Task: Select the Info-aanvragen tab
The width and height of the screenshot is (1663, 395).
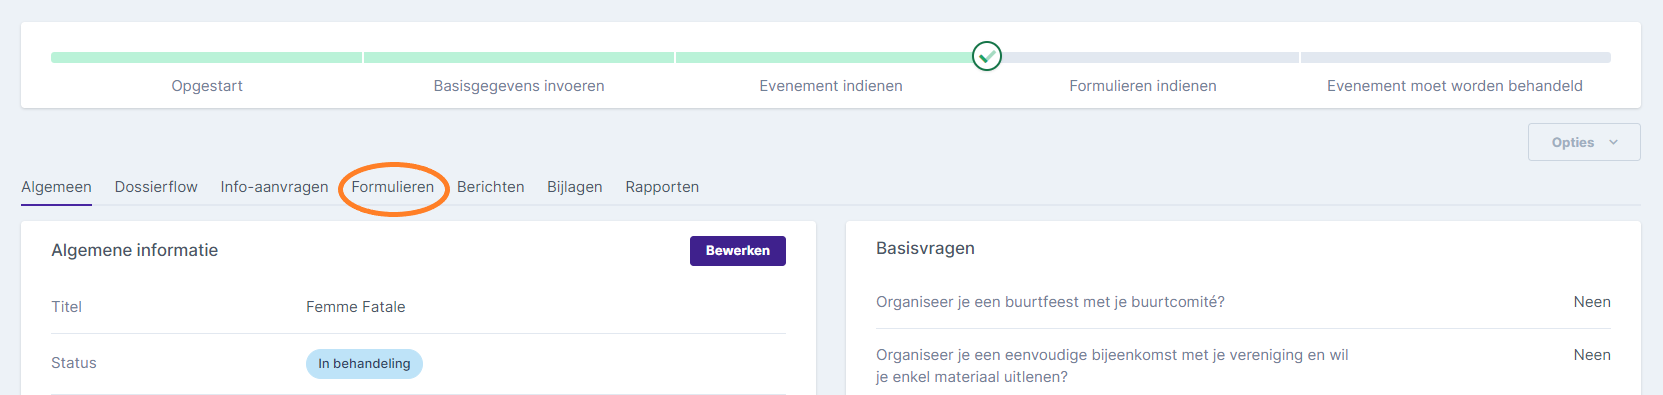Action: 274,187
